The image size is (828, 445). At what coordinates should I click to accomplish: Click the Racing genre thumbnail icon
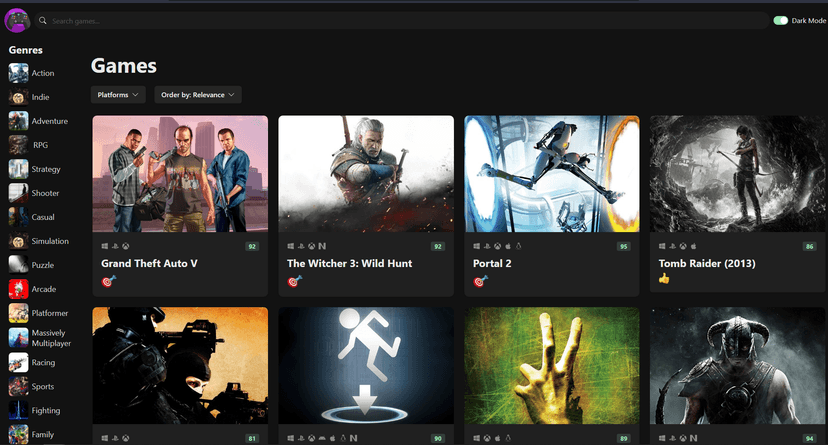18,363
